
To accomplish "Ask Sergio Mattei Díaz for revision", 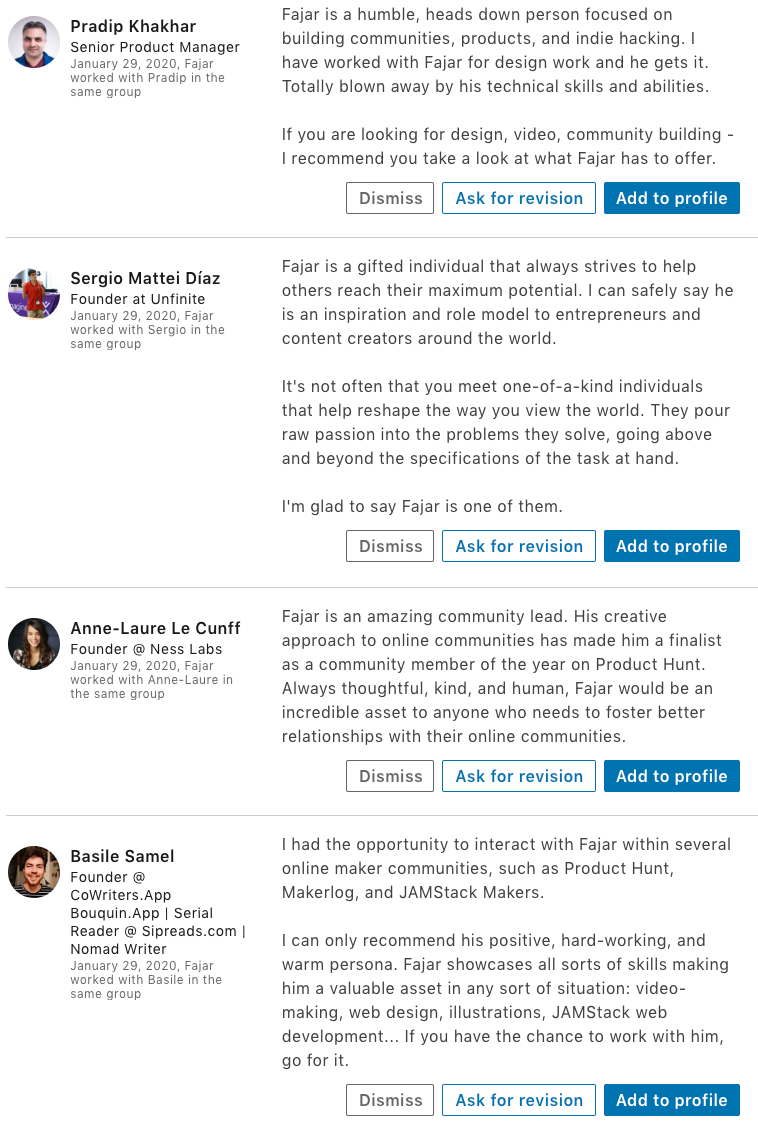I will tap(519, 546).
